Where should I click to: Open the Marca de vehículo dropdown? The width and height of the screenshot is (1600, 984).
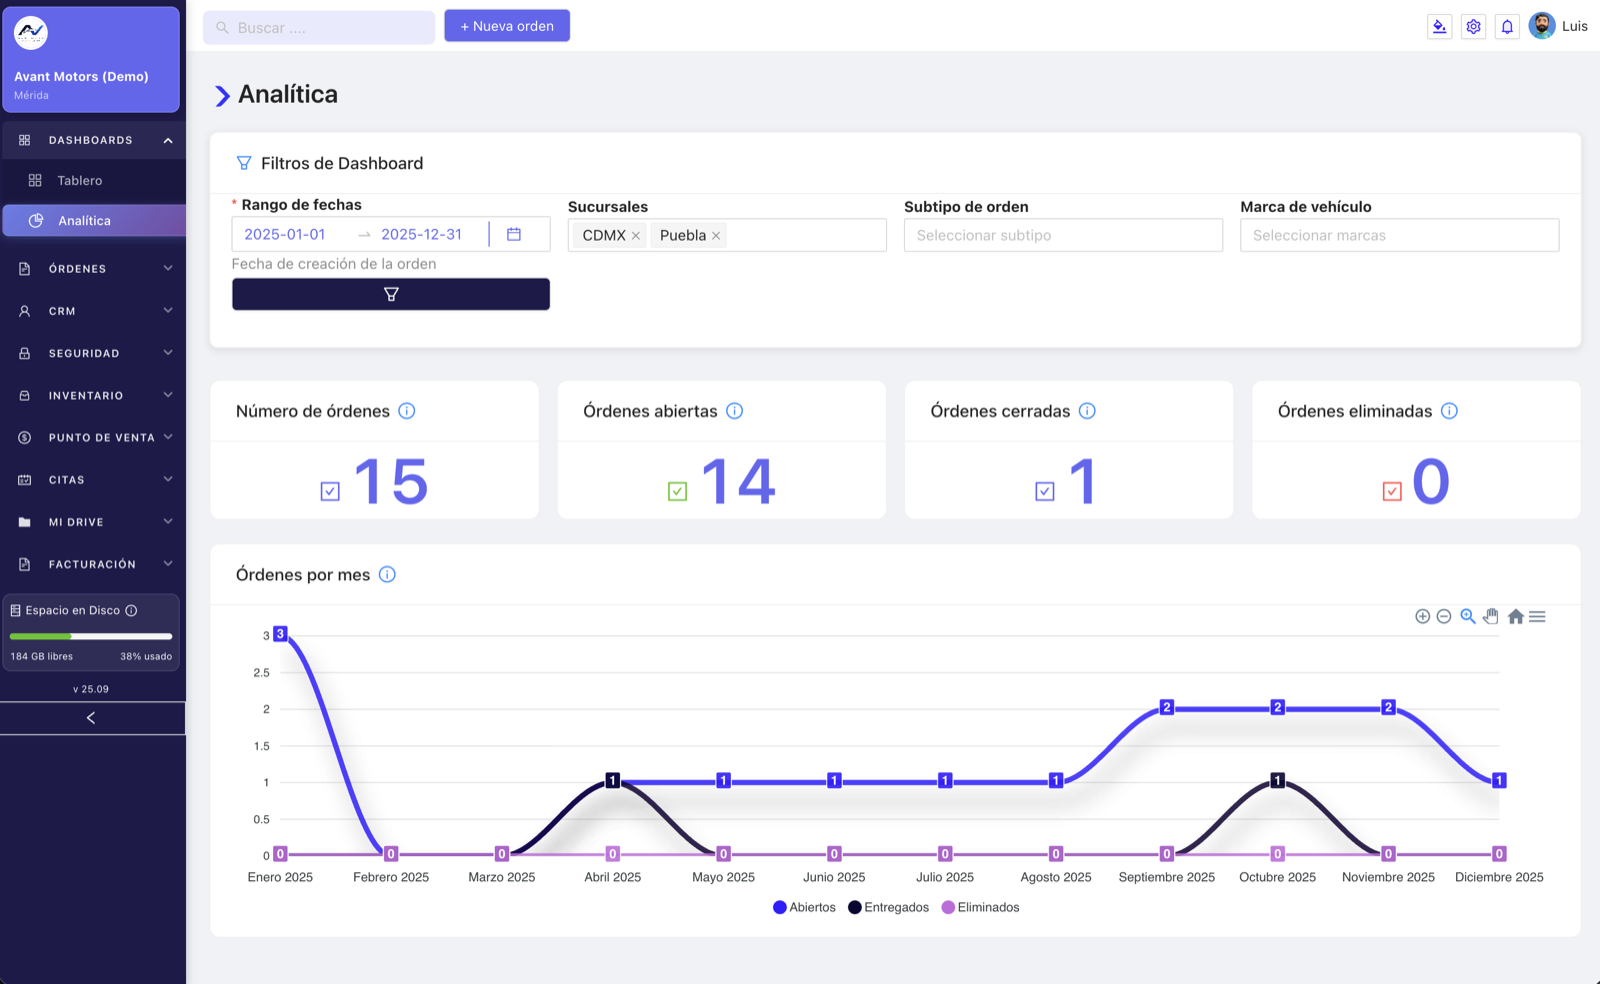pos(1399,235)
